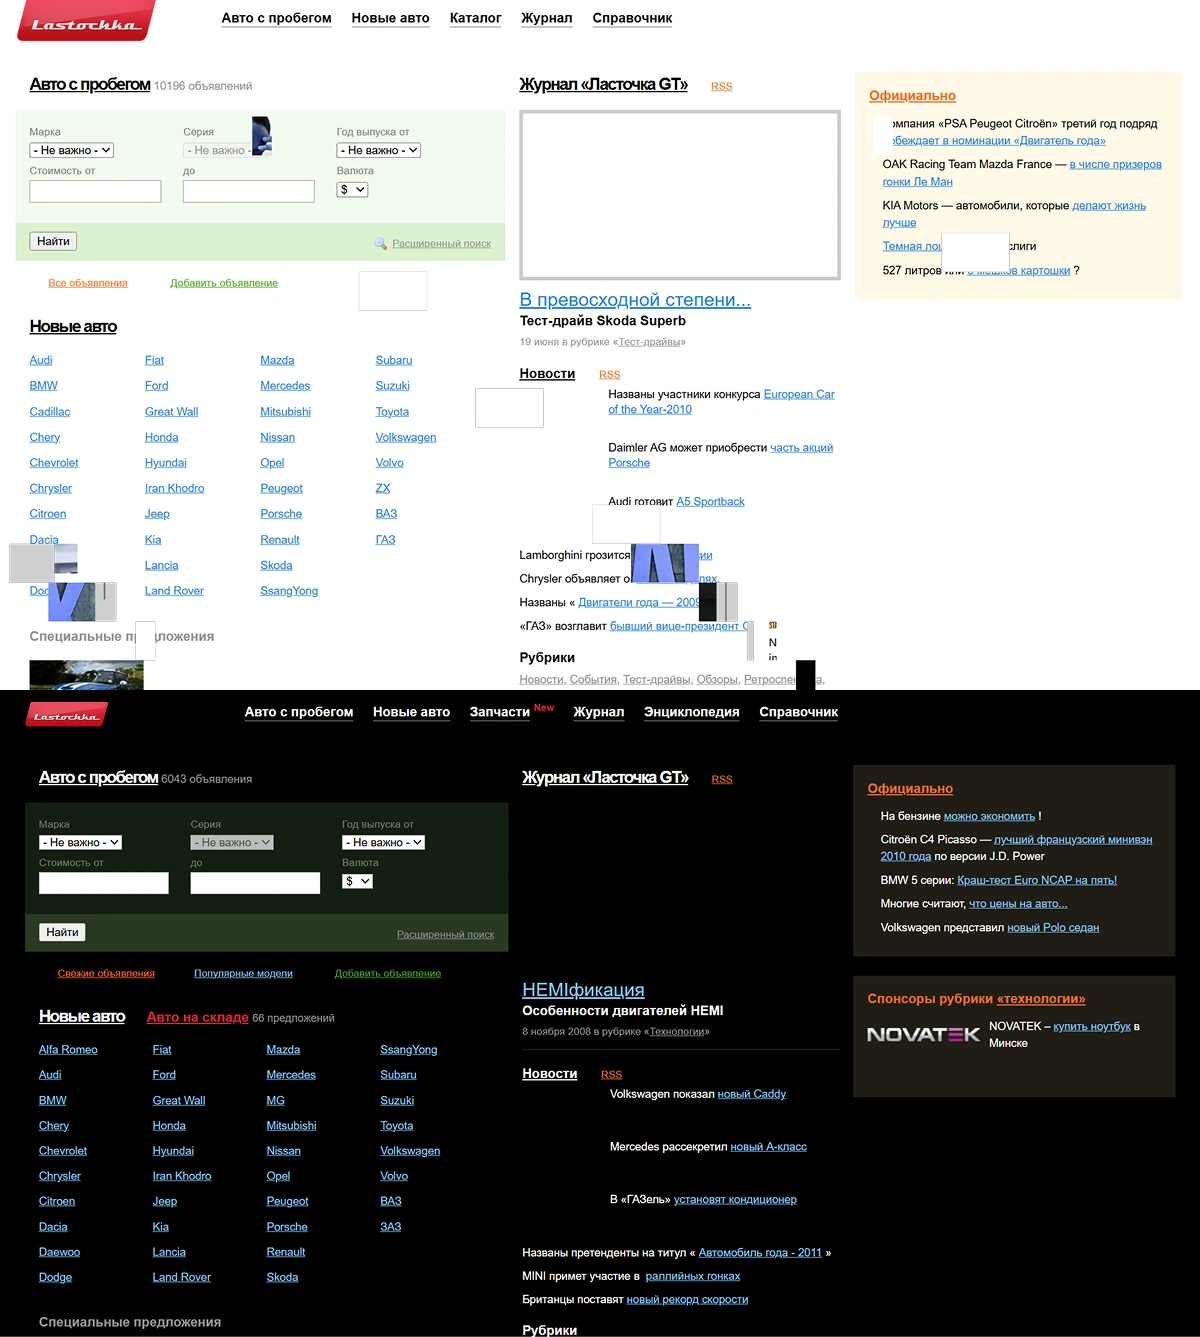
Task: Open the Серия dropdown on the dark page
Action: [232, 842]
